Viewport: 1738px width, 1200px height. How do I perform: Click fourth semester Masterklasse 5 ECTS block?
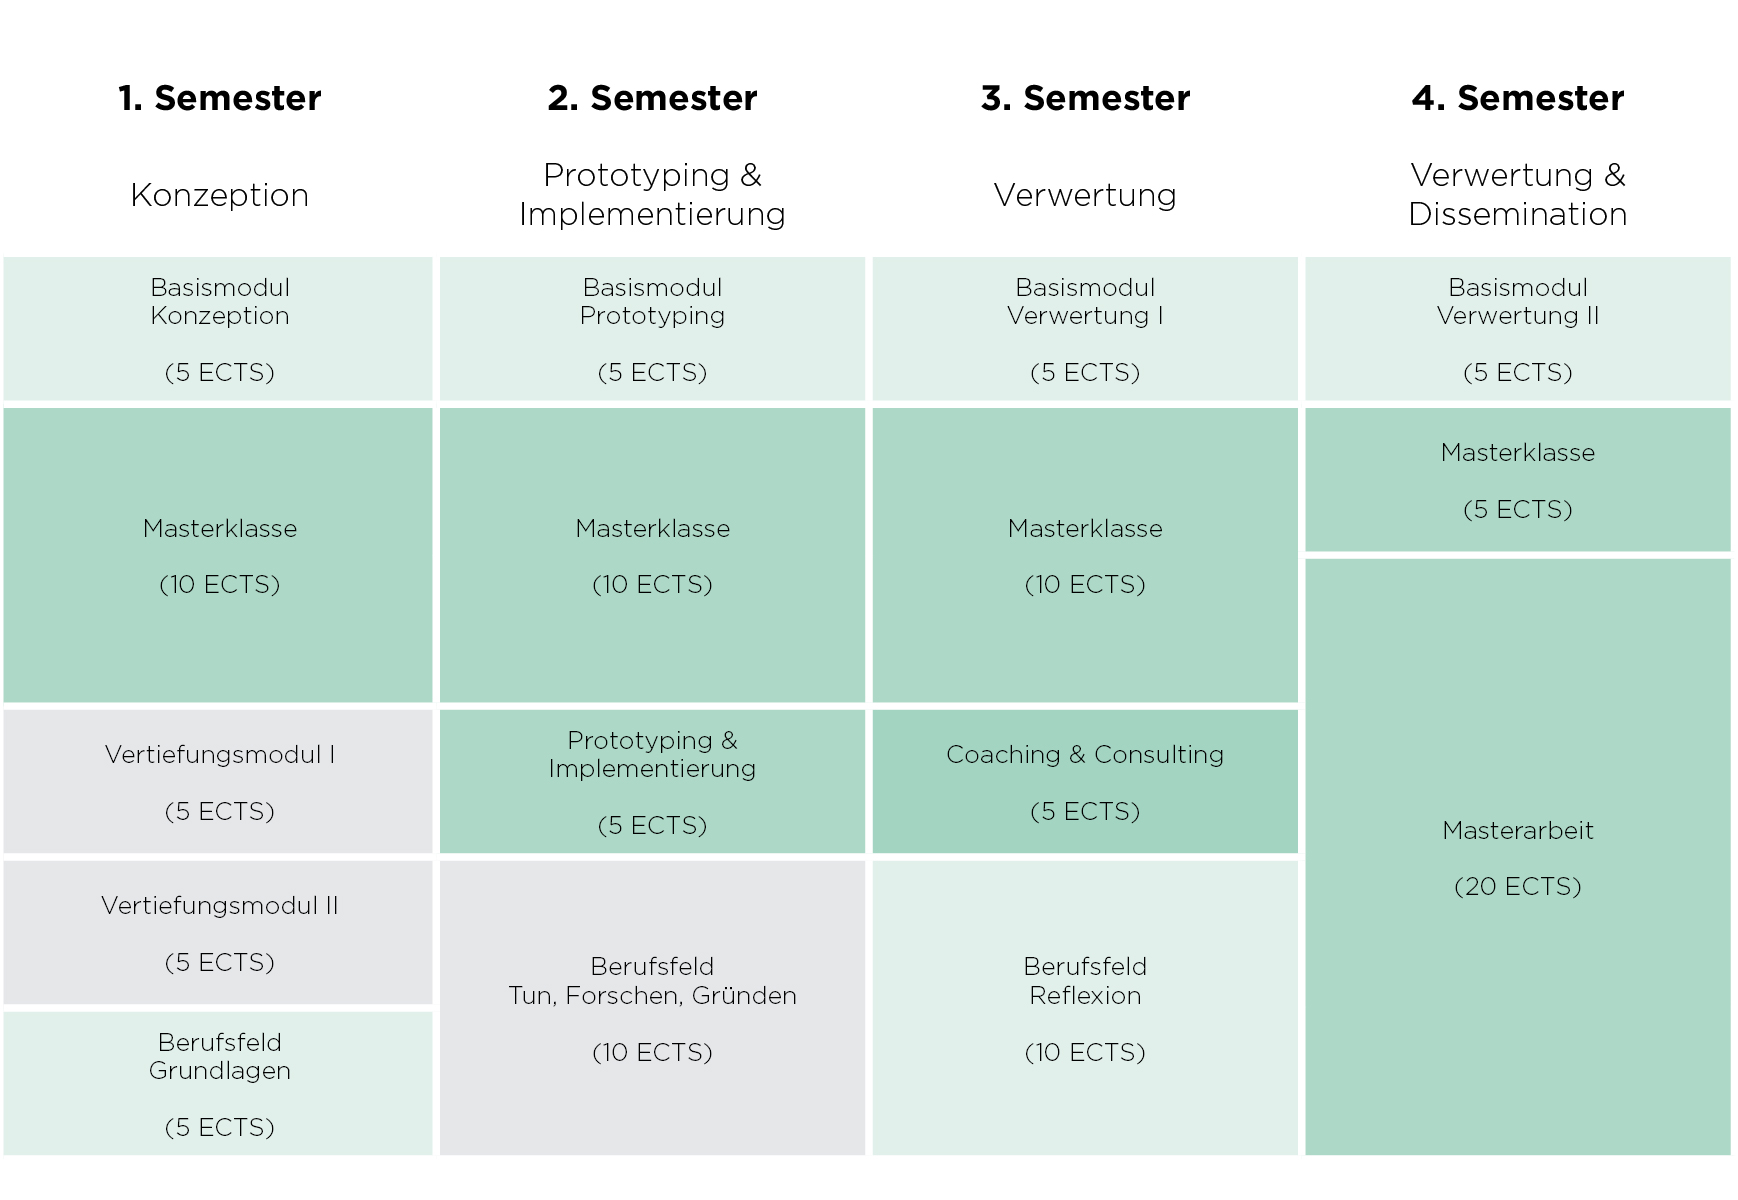tap(1517, 480)
